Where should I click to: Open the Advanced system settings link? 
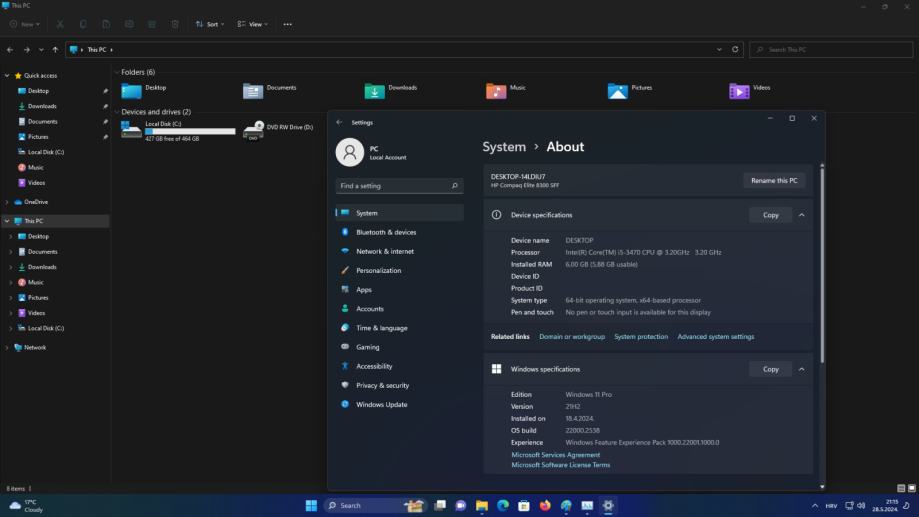point(716,337)
